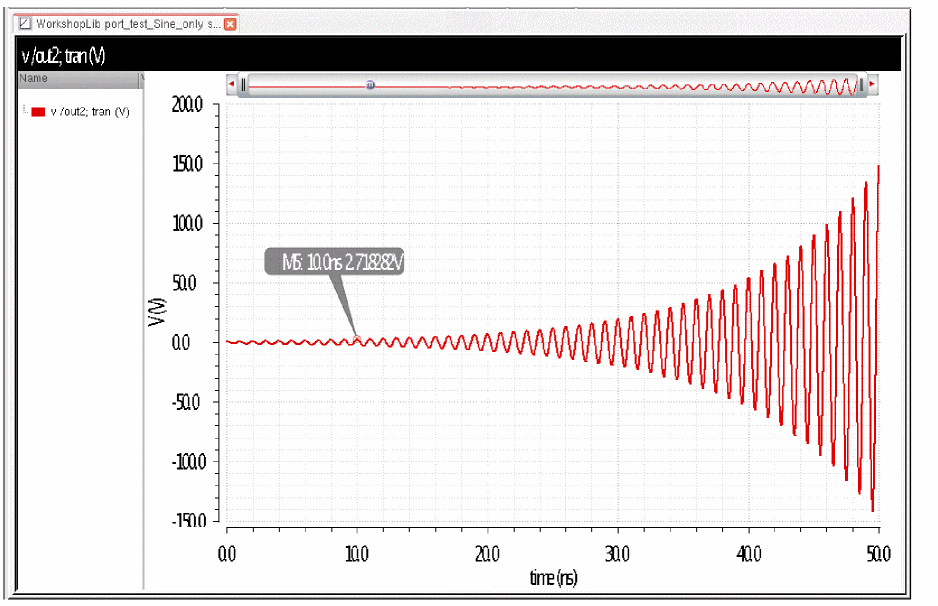The width and height of the screenshot is (938, 606).
Task: Click the M5 marker point on the waveform
Action: [357, 339]
